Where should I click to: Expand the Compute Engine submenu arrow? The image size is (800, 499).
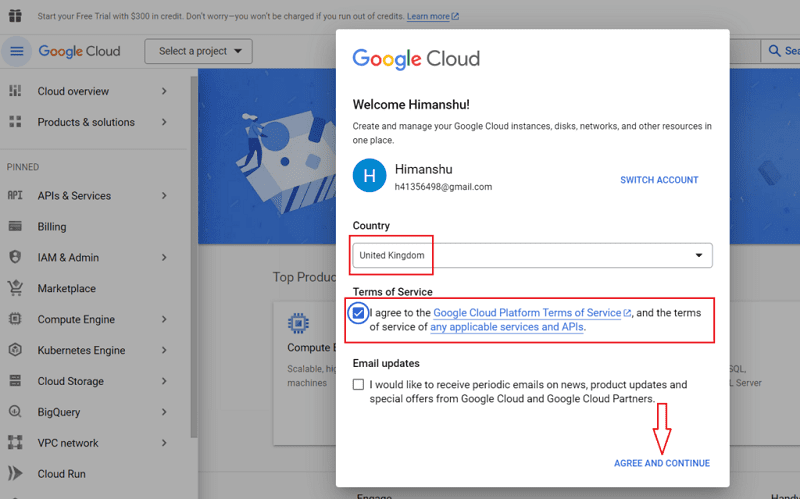164,319
